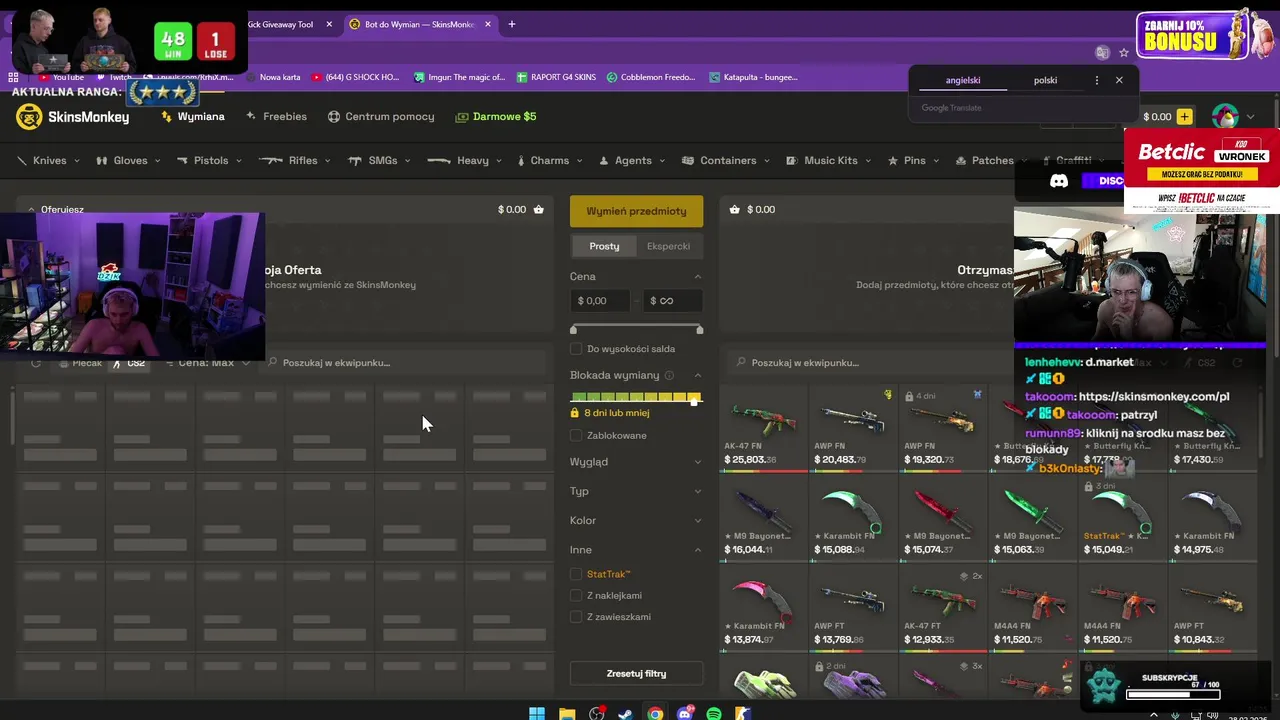Select the Karambit FN $13,874 item
Screen dimensions: 1280x720
(x=764, y=608)
